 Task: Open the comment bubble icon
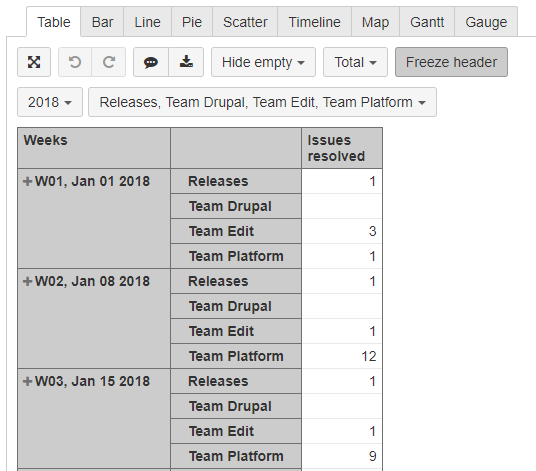pos(151,62)
